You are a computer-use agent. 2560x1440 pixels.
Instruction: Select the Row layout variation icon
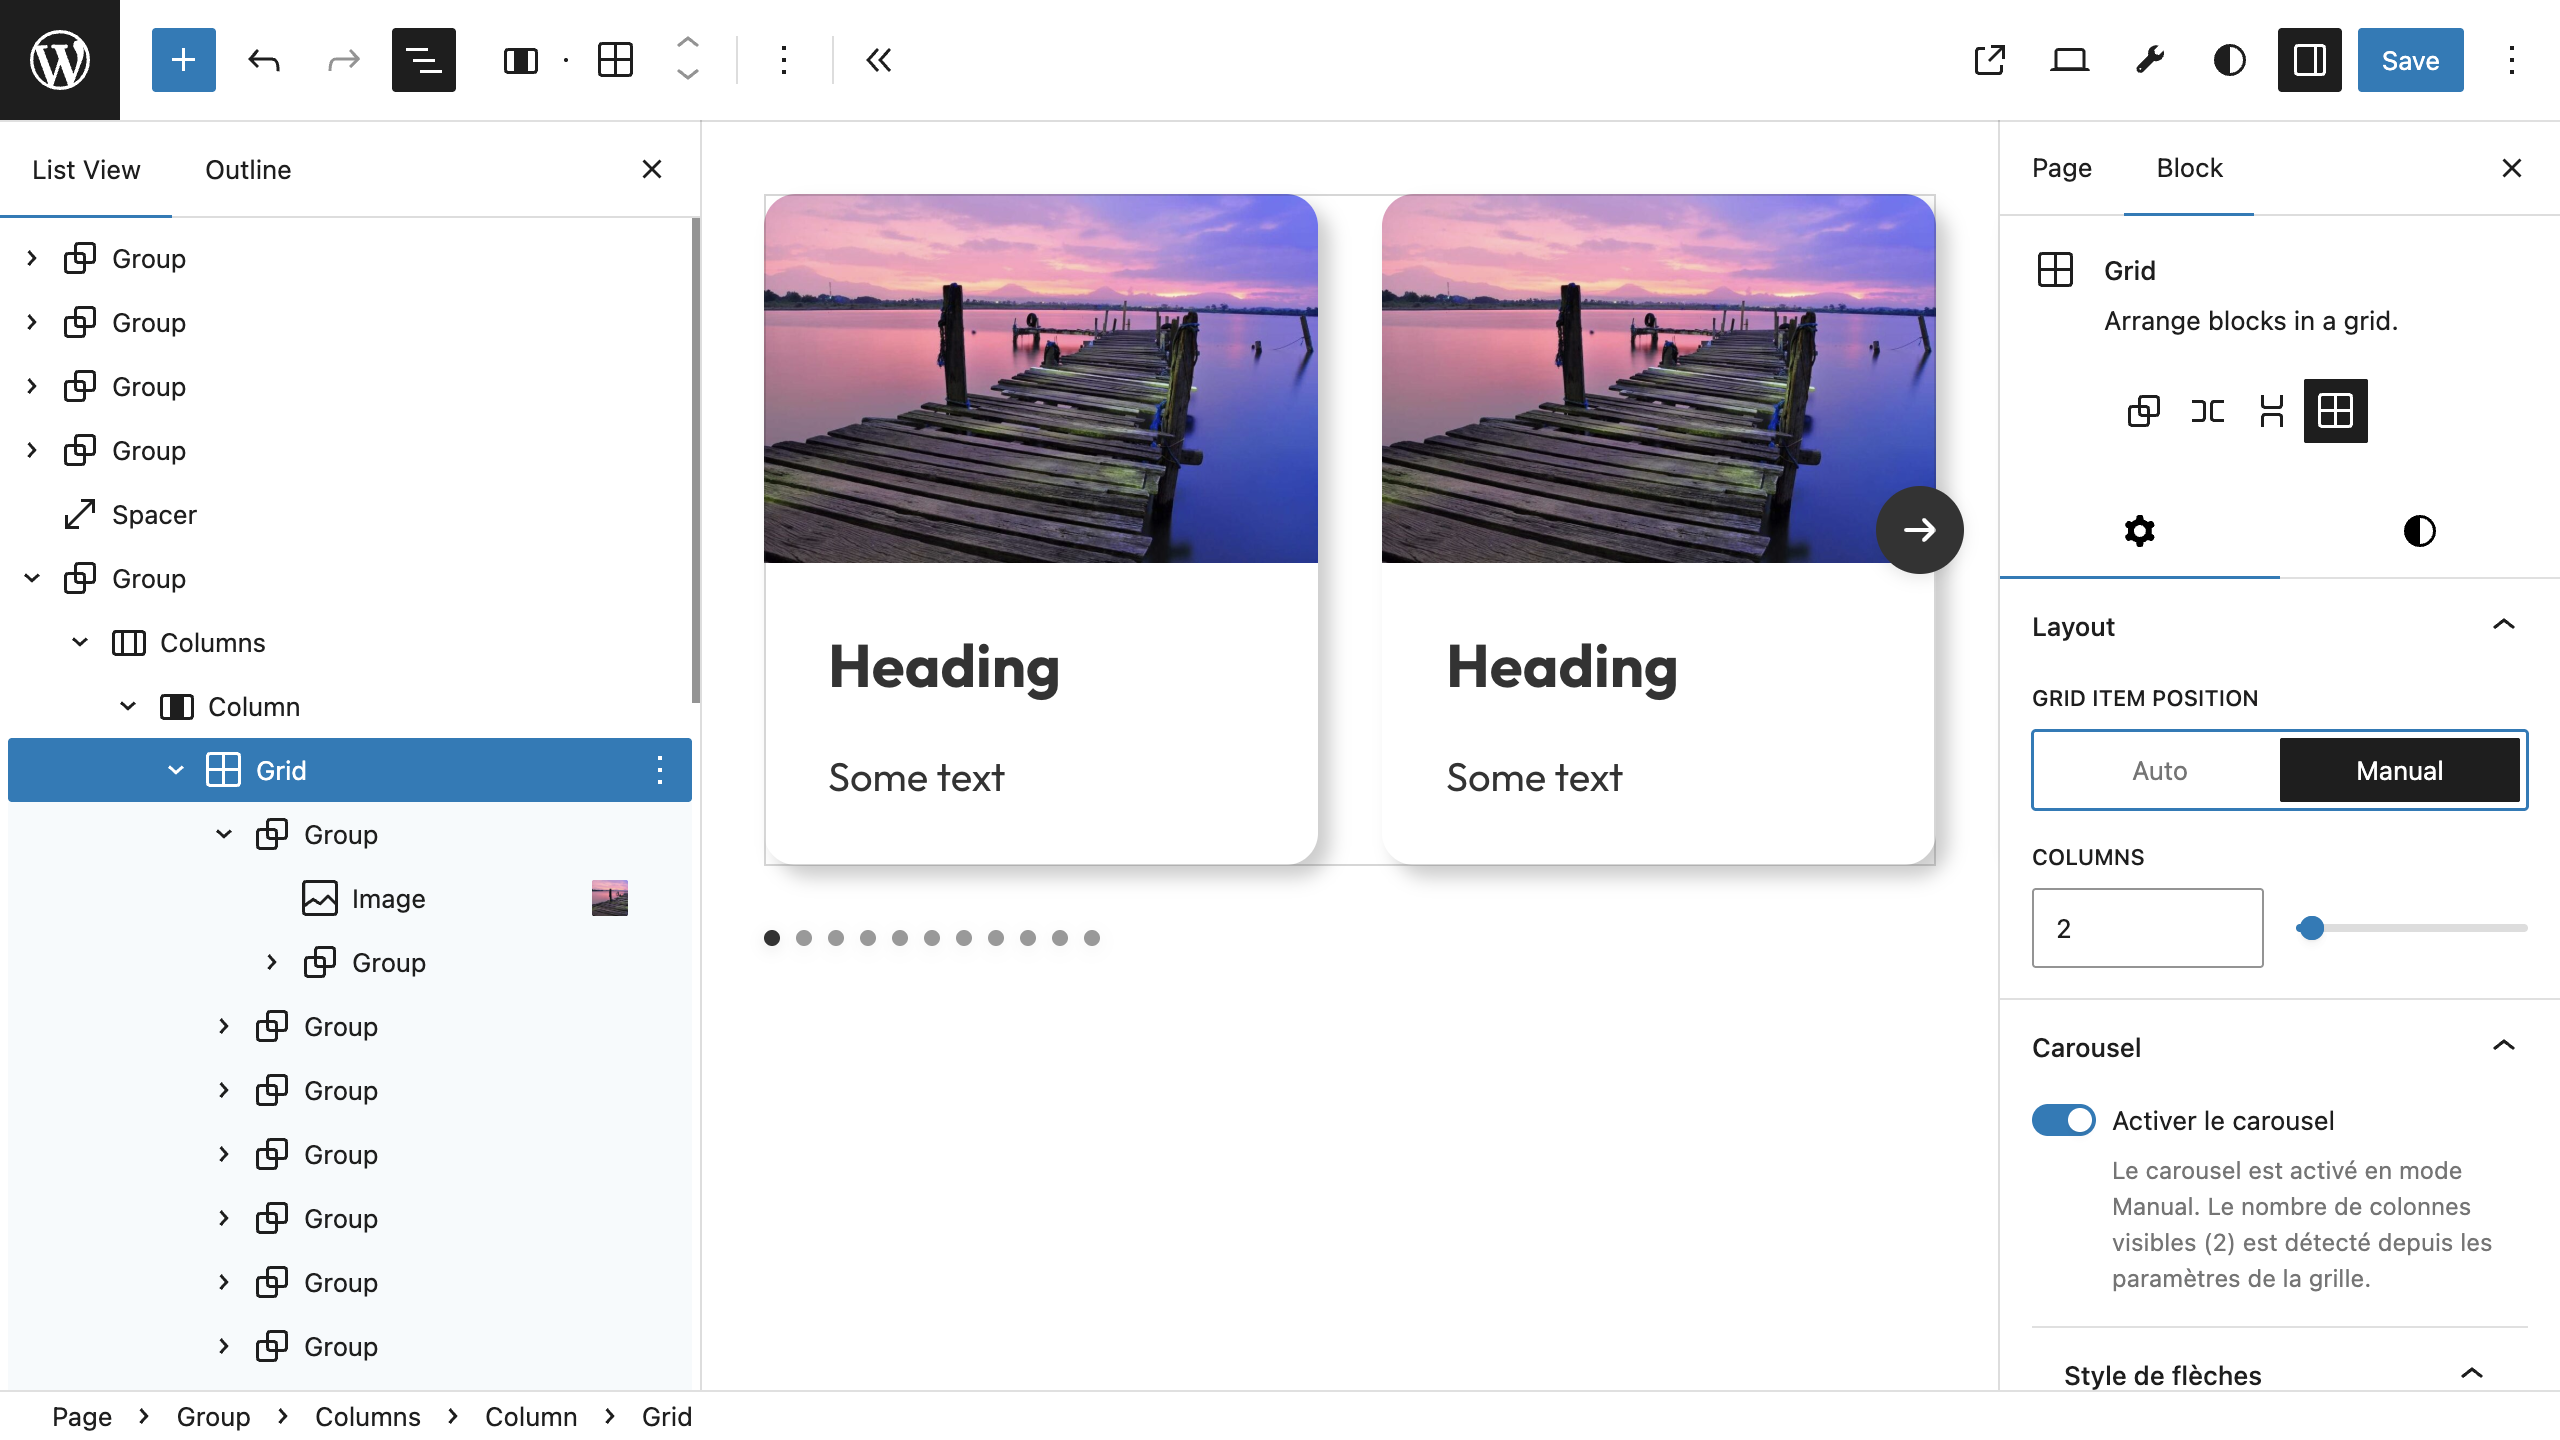(x=2207, y=411)
